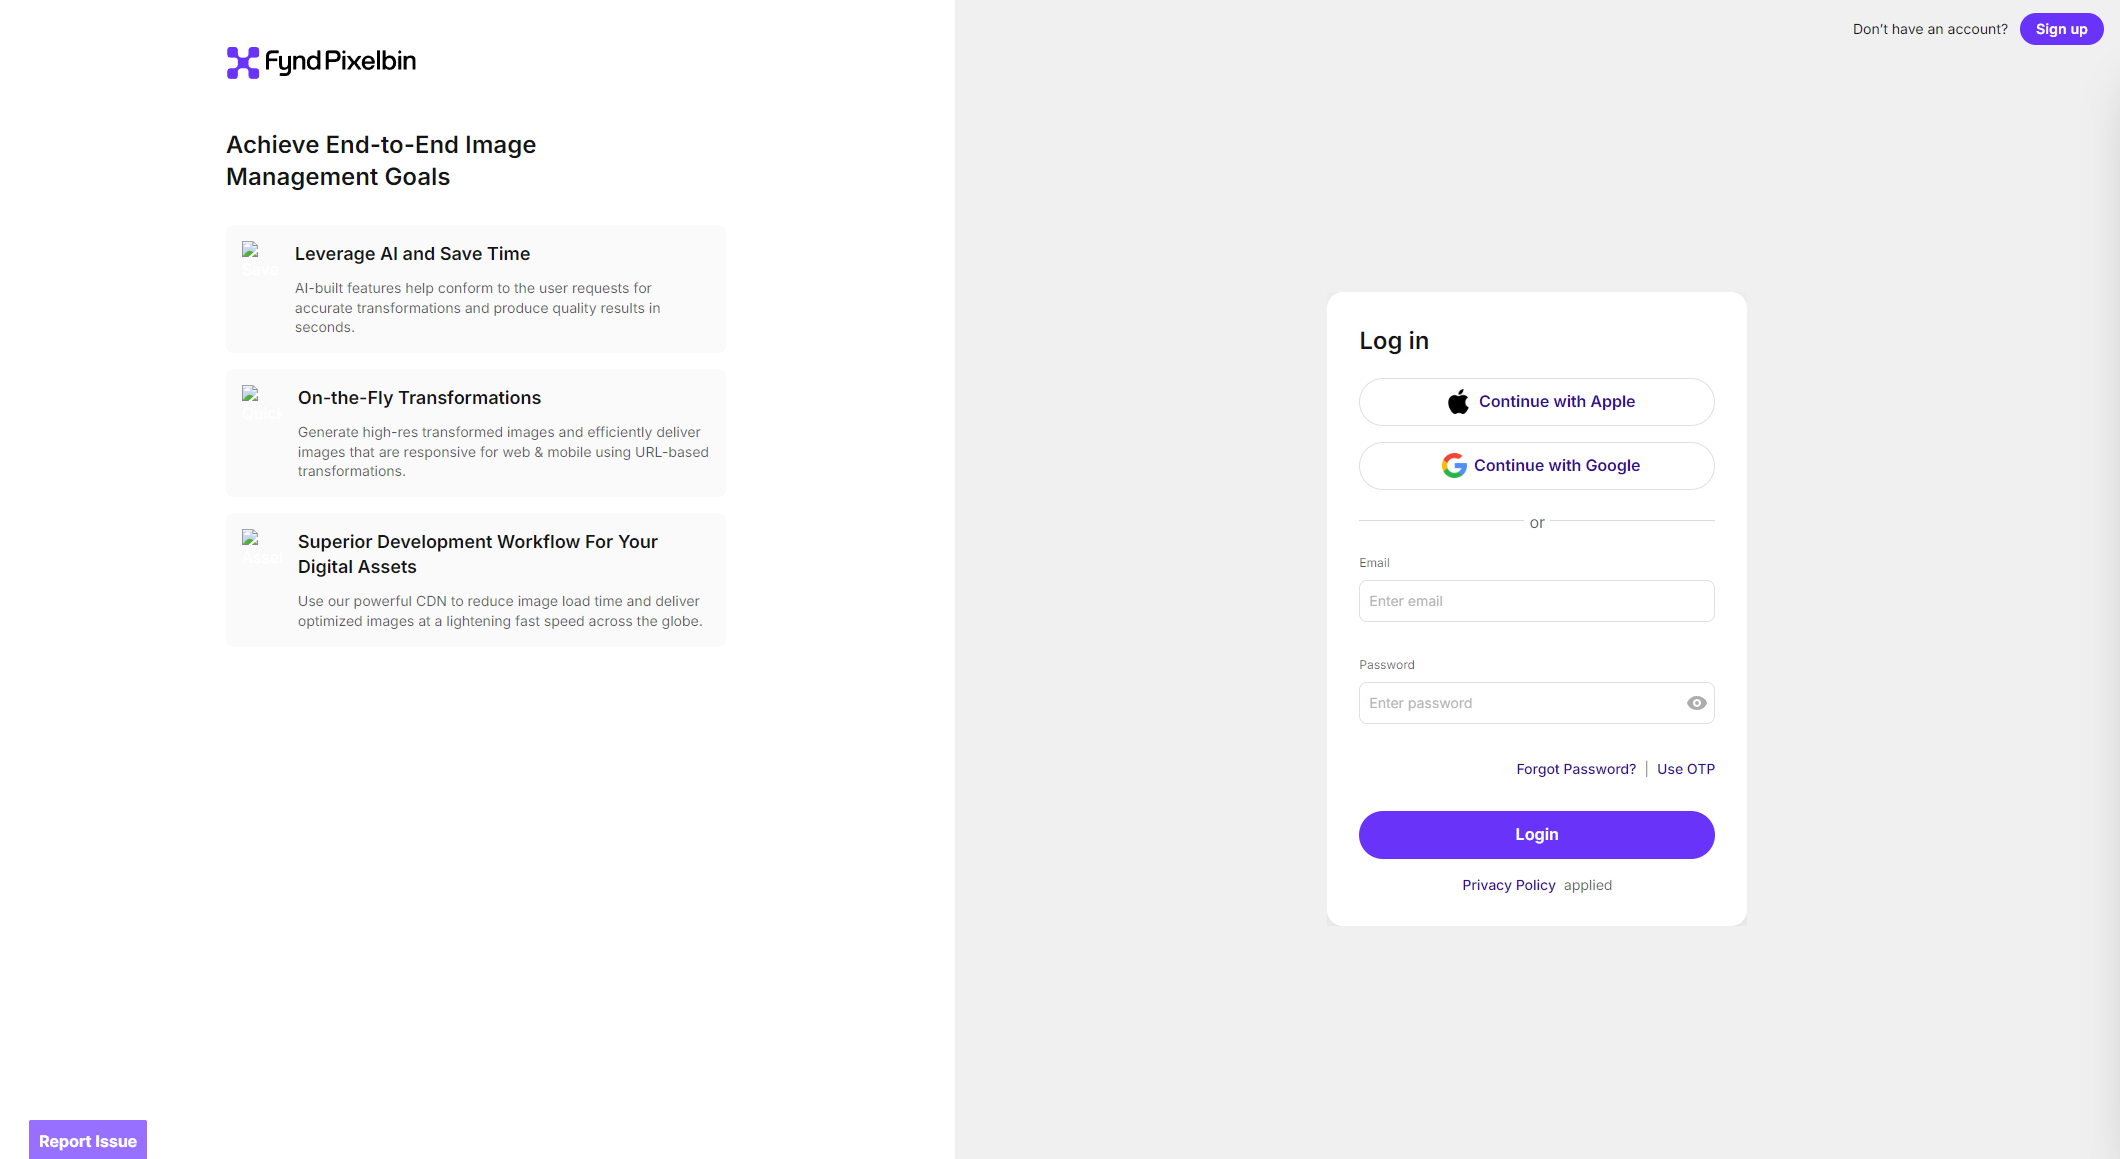Image resolution: width=2120 pixels, height=1159 pixels.
Task: Click the Achieve End-to-End Image Management heading
Action: [381, 161]
